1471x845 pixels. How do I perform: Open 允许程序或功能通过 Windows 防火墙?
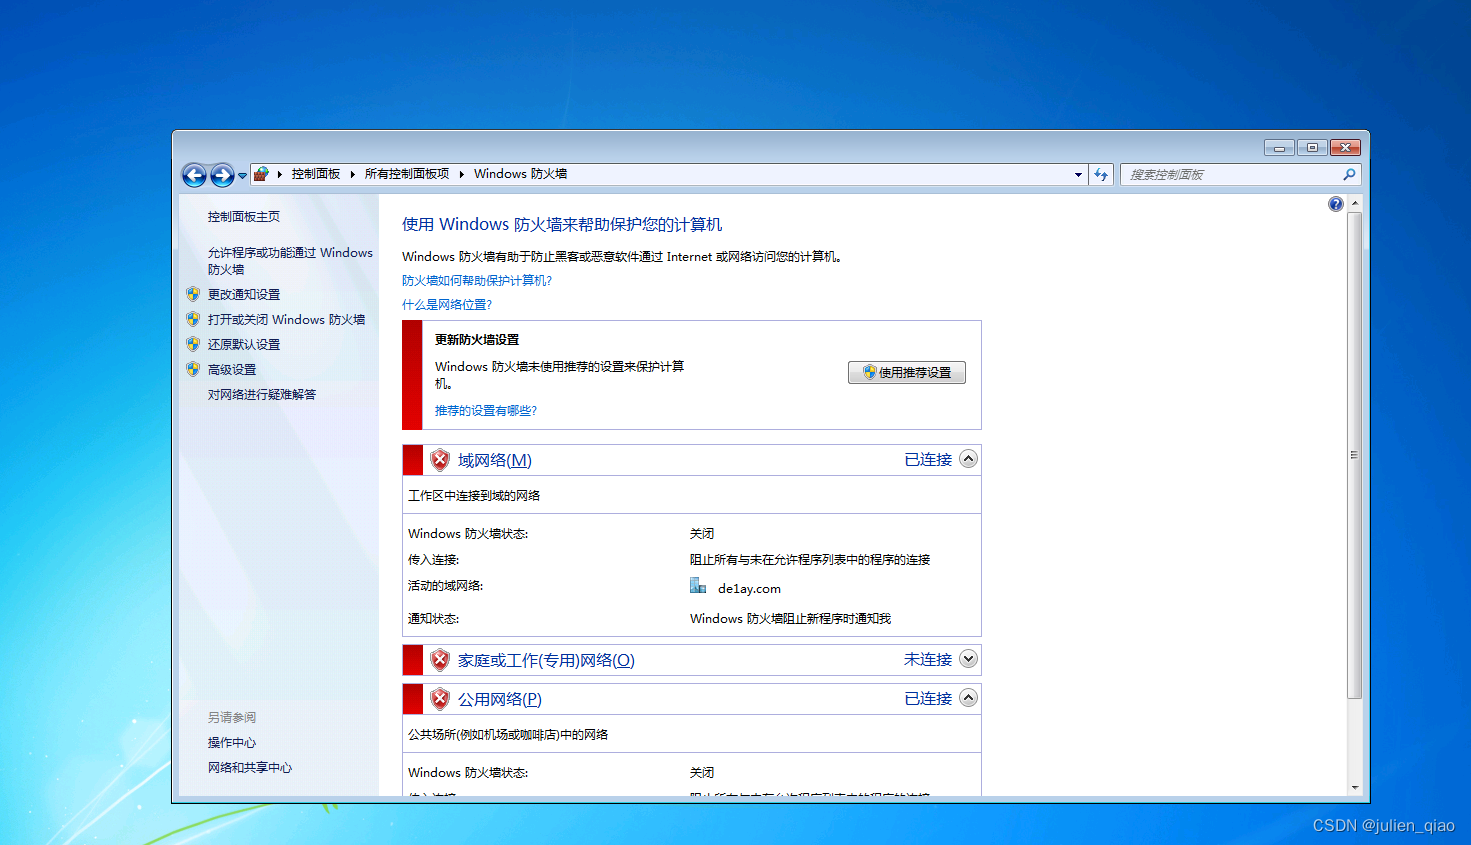click(290, 261)
